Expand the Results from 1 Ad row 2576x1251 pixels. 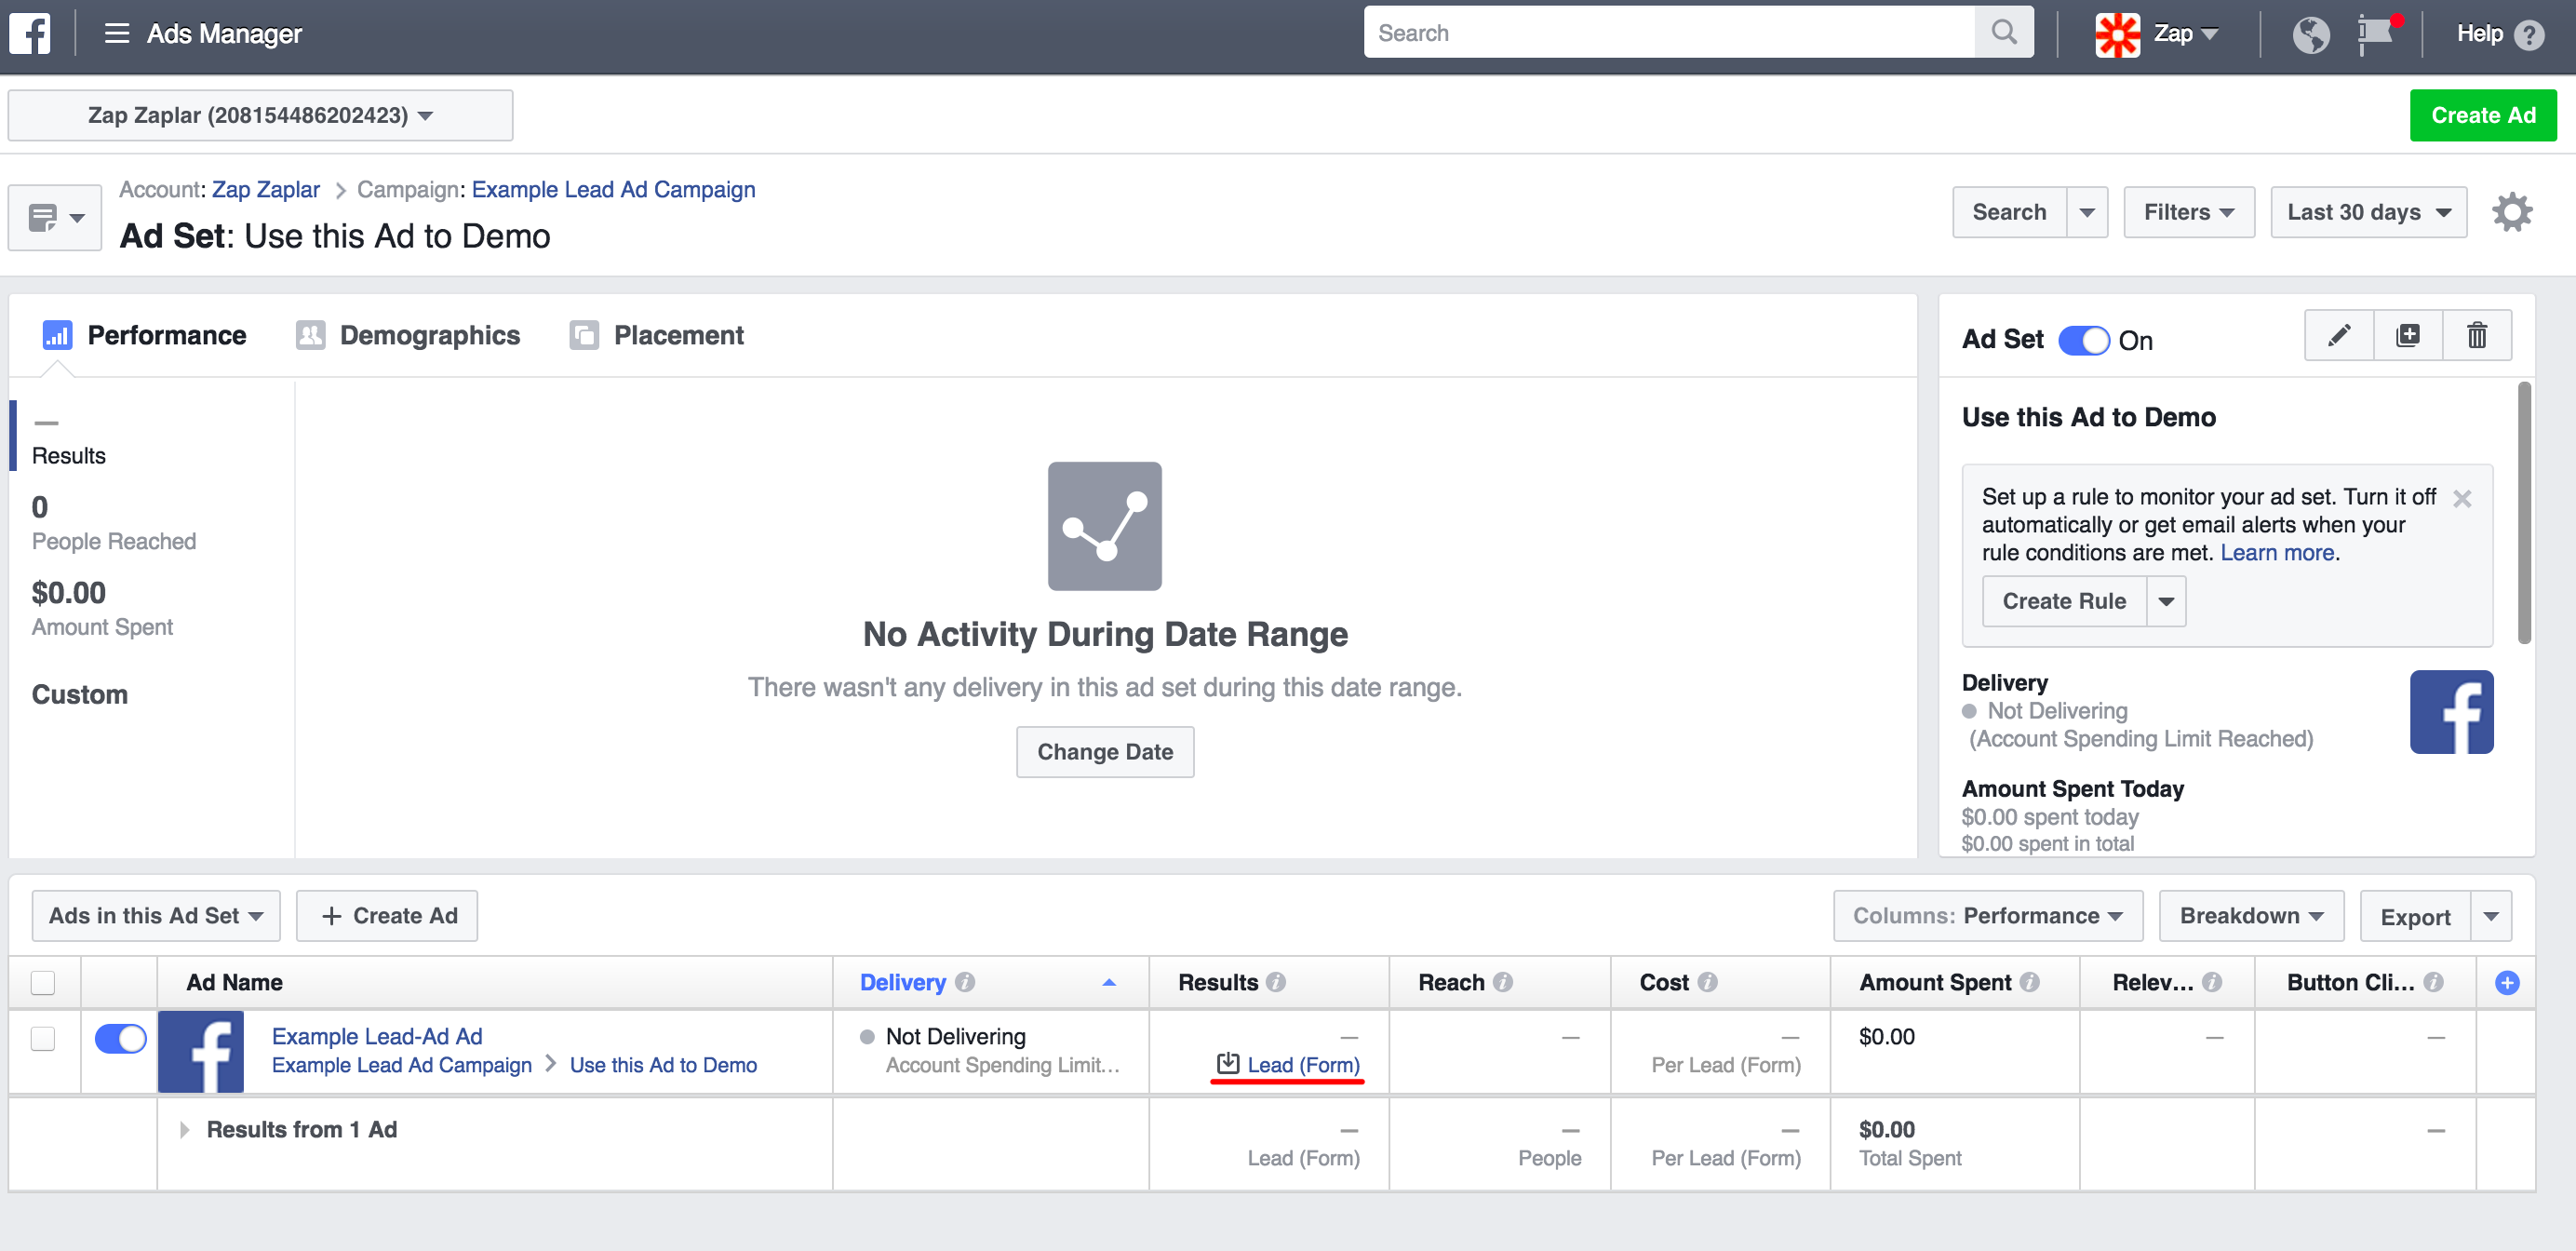click(184, 1129)
